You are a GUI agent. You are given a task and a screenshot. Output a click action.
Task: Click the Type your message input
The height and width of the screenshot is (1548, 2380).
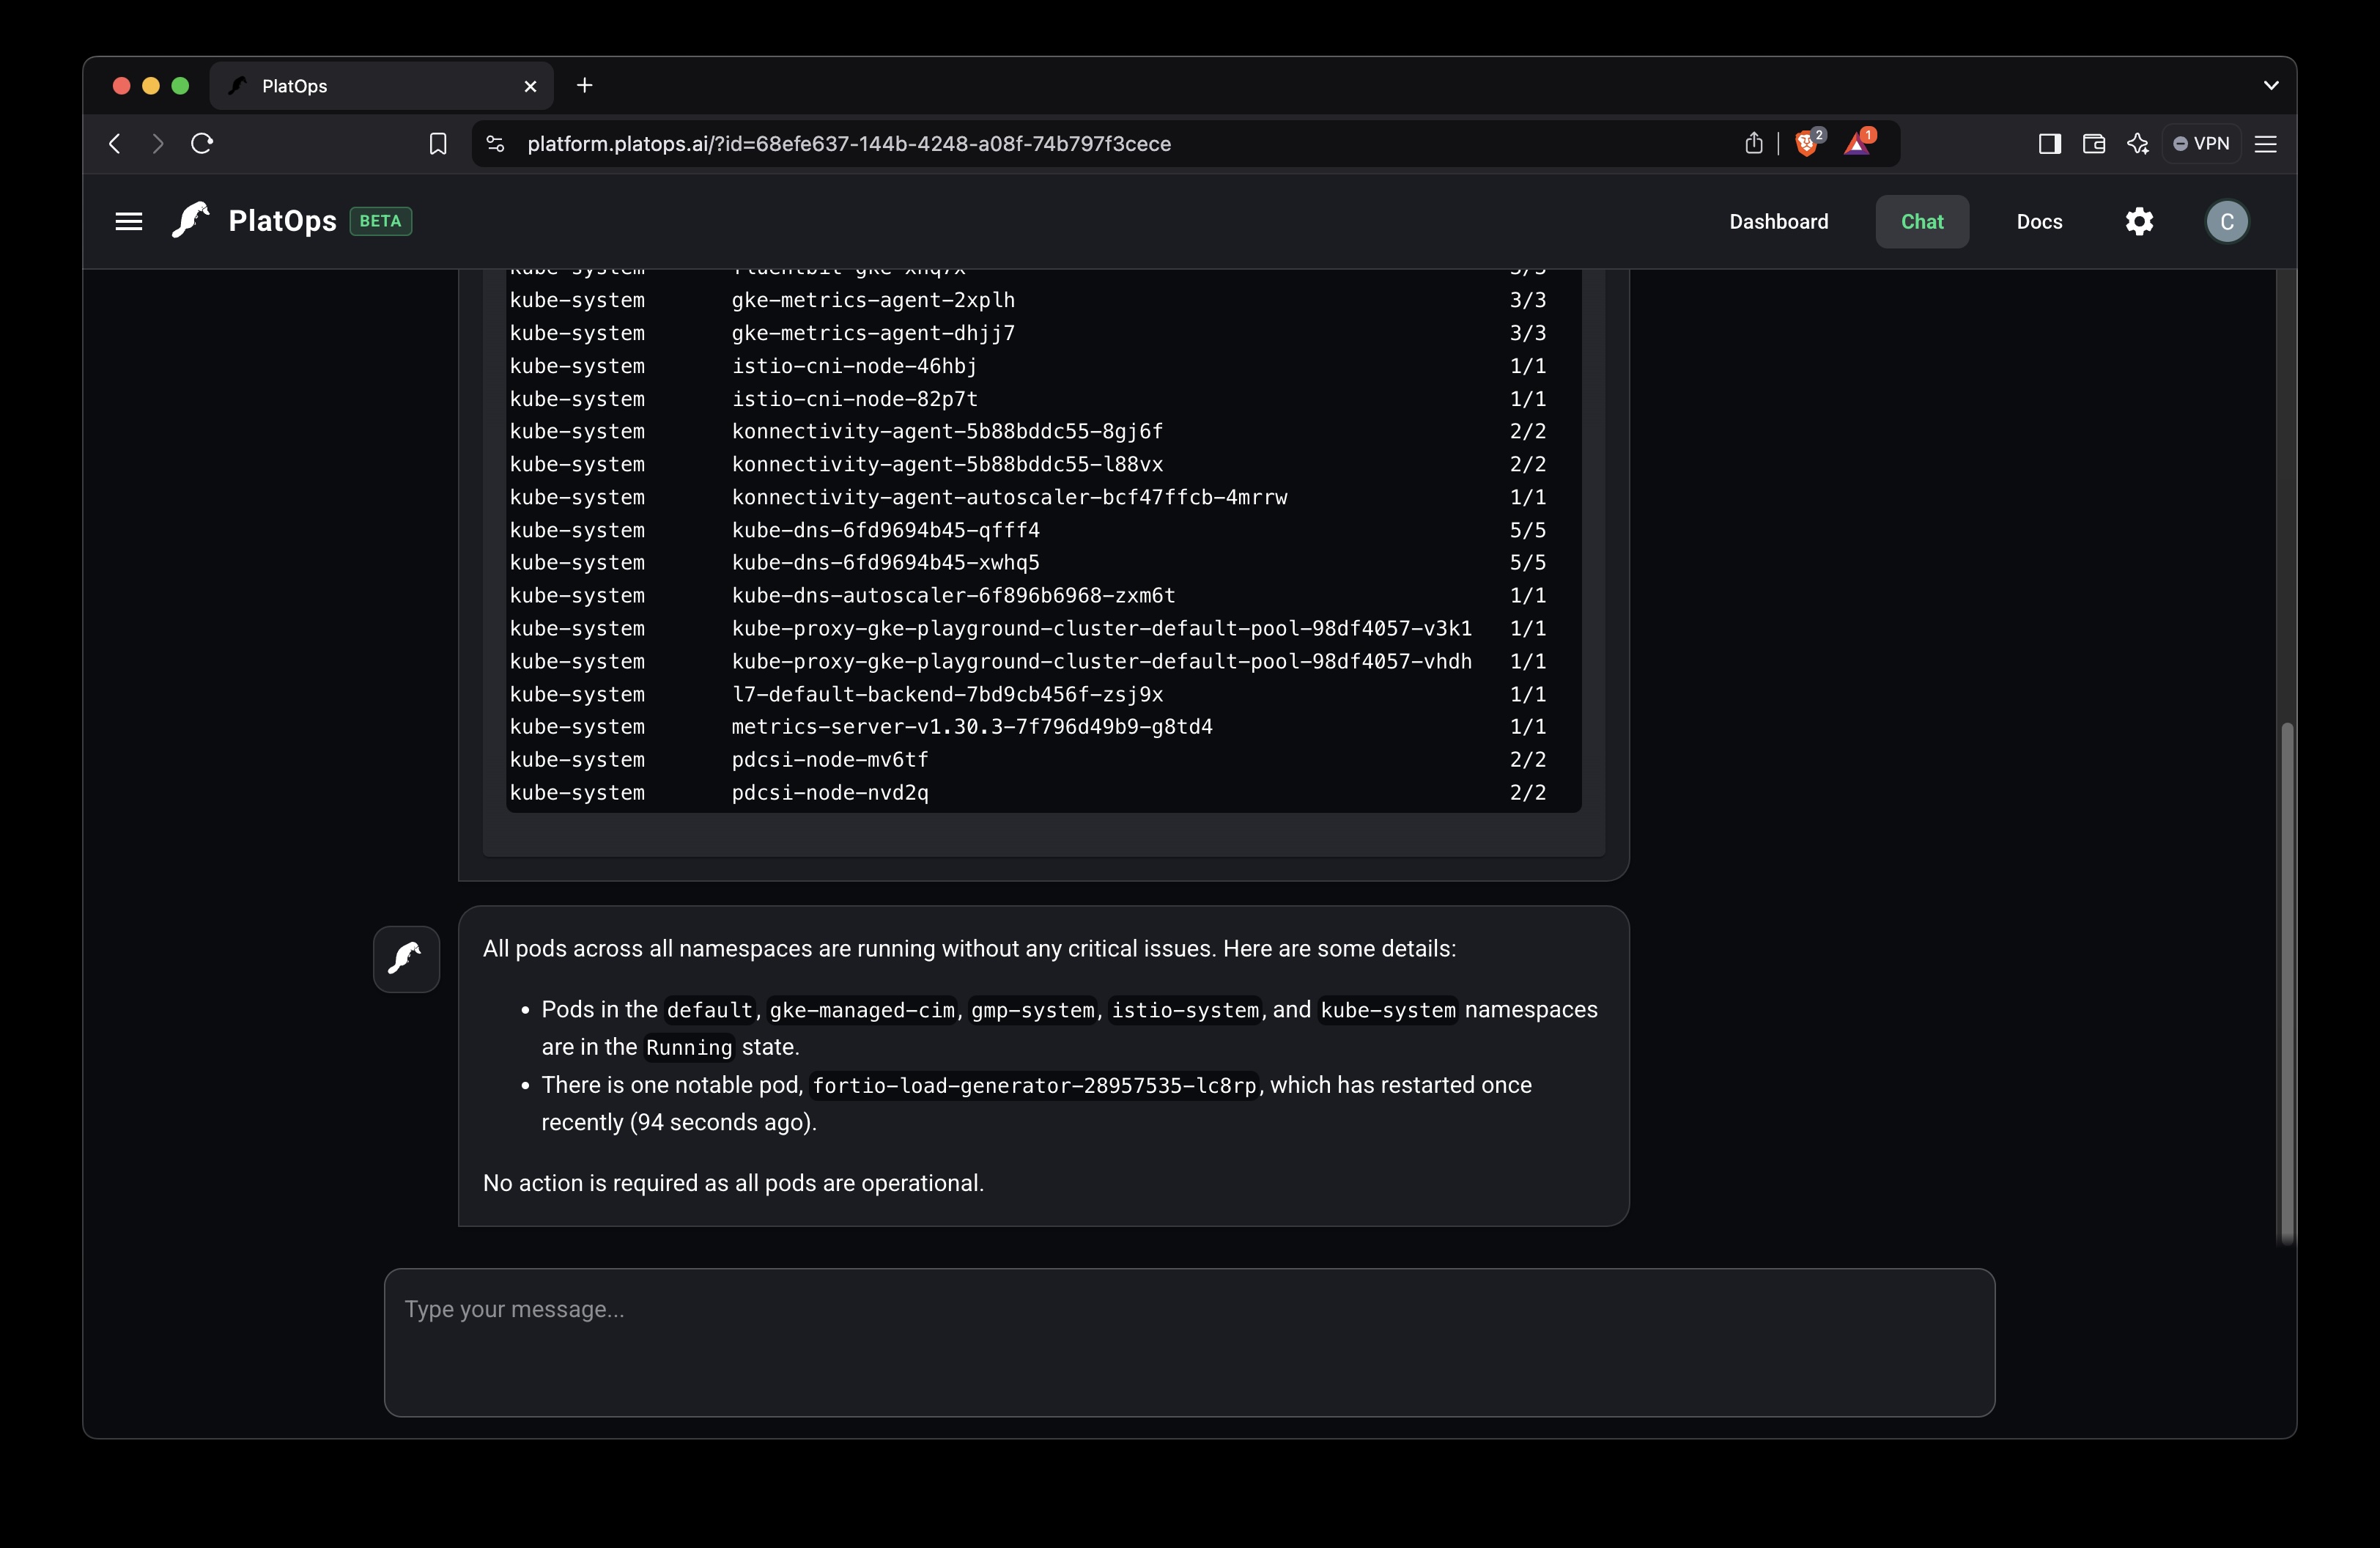[x=1189, y=1342]
